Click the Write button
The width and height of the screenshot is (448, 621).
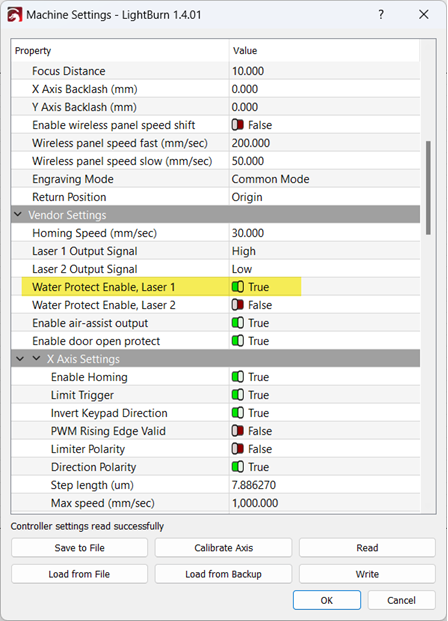click(x=367, y=574)
